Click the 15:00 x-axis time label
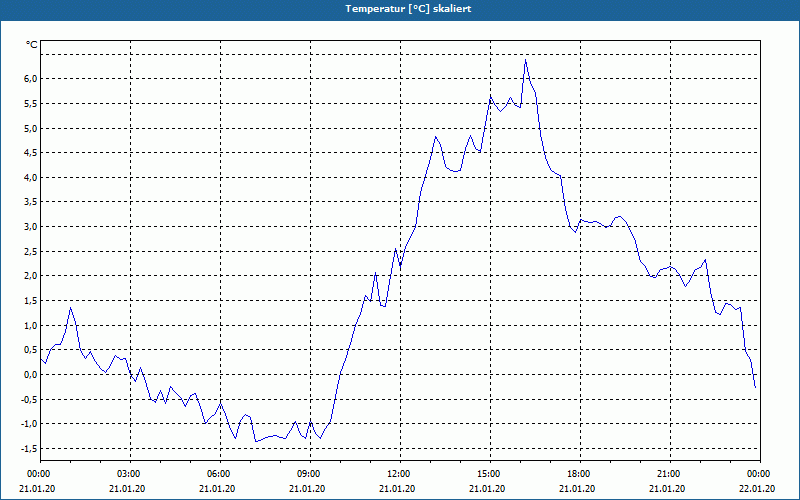The width and height of the screenshot is (800, 500). [490, 474]
